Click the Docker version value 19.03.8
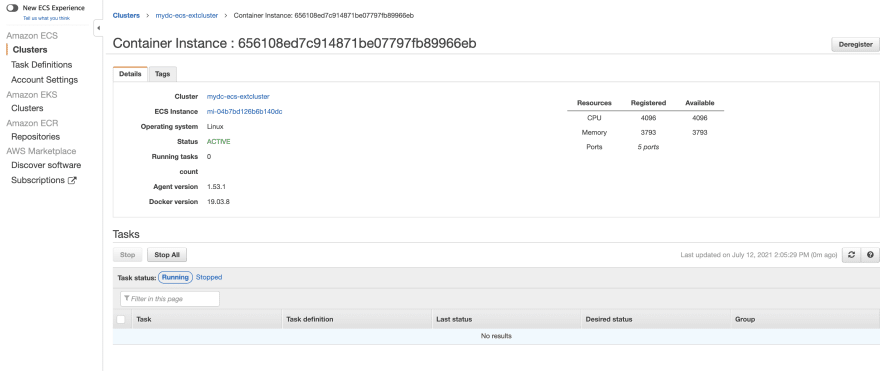This screenshot has width=880, height=371. (218, 201)
